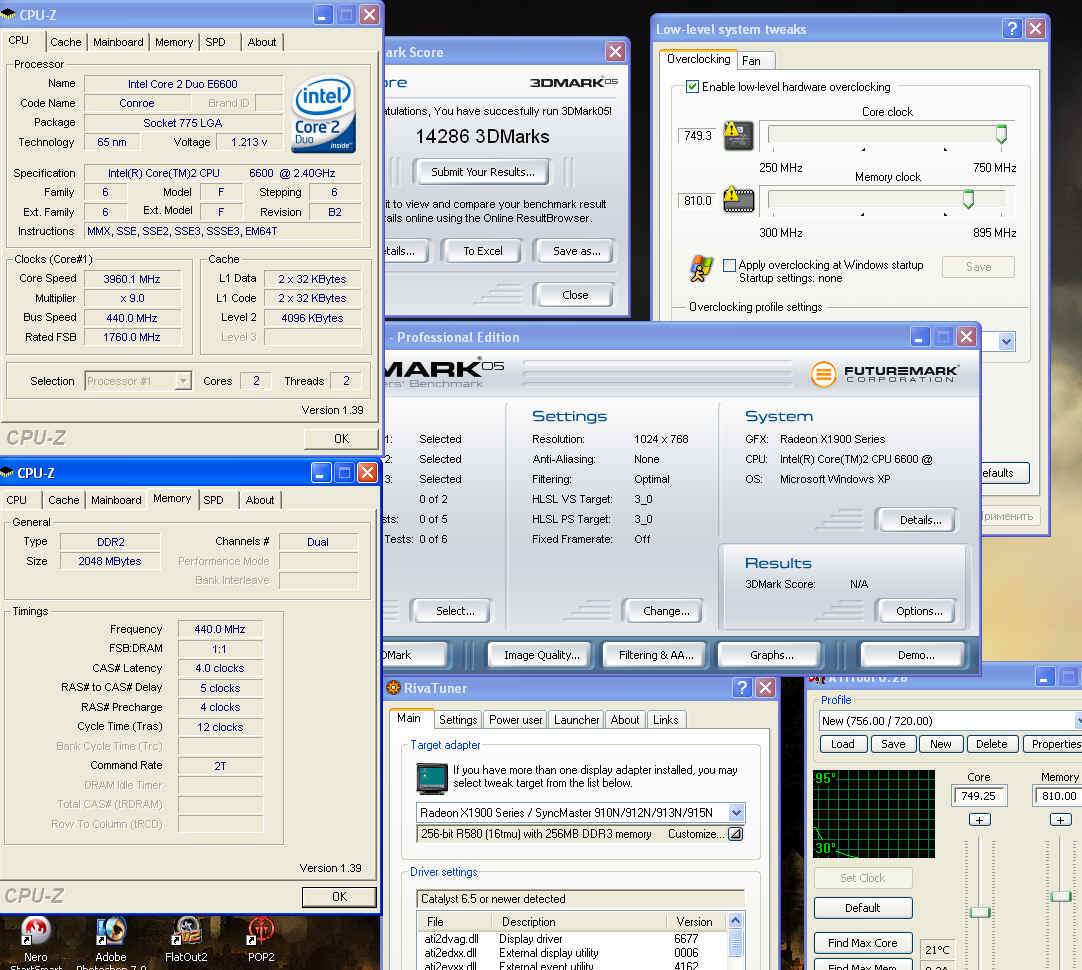Click Delete profile button in ATITool

point(992,744)
